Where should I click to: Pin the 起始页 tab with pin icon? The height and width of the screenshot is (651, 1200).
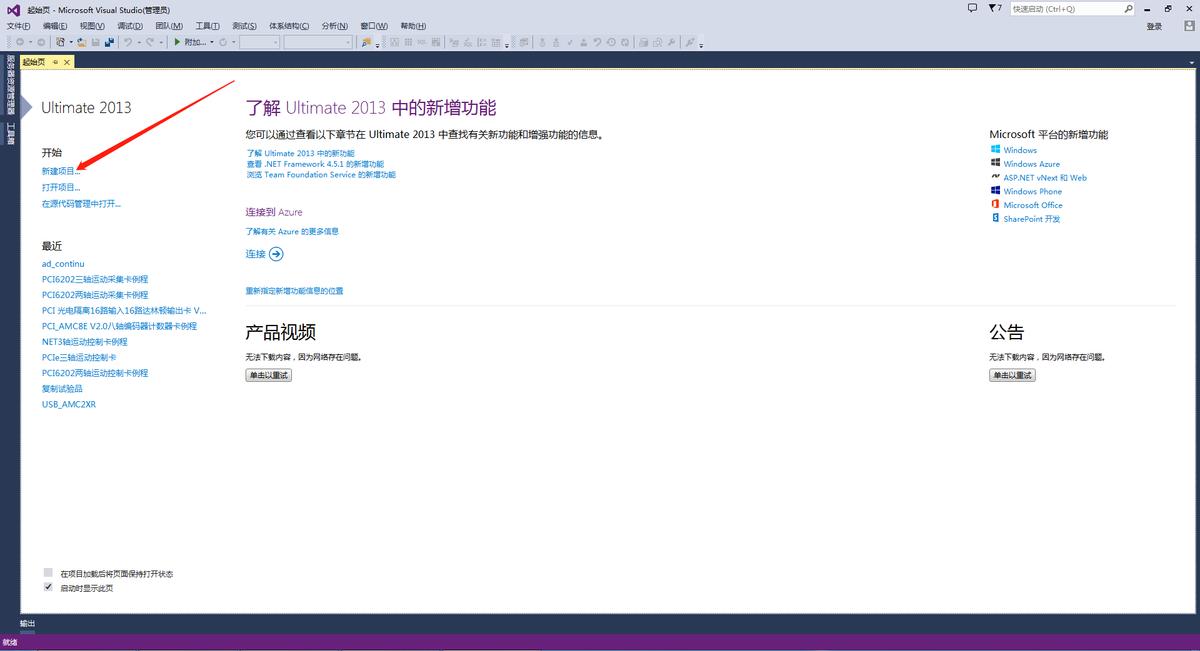click(56, 62)
